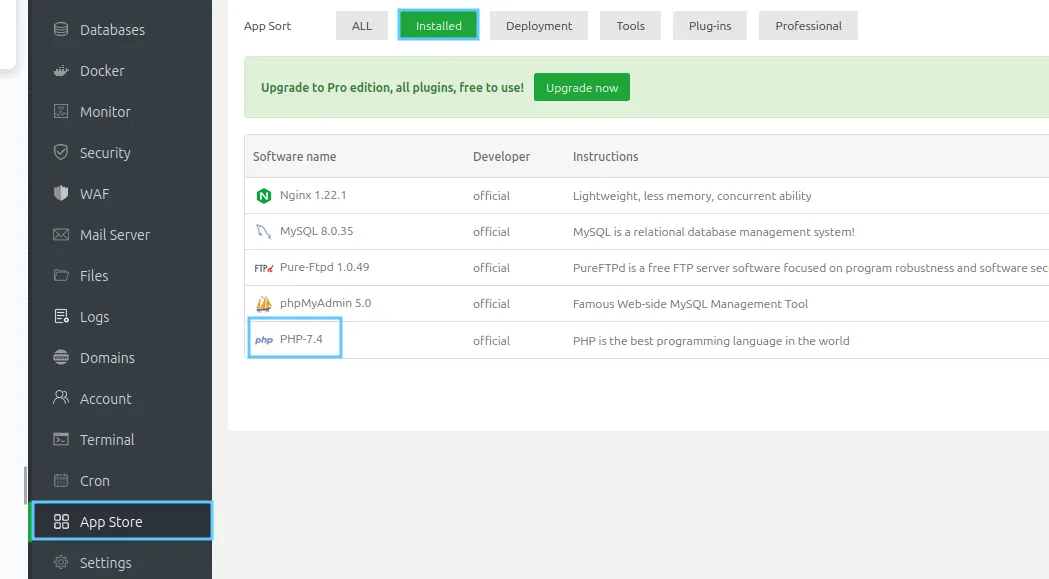Screen dimensions: 1049x579
Task: Click the Logs icon in sidebar
Action: point(61,316)
